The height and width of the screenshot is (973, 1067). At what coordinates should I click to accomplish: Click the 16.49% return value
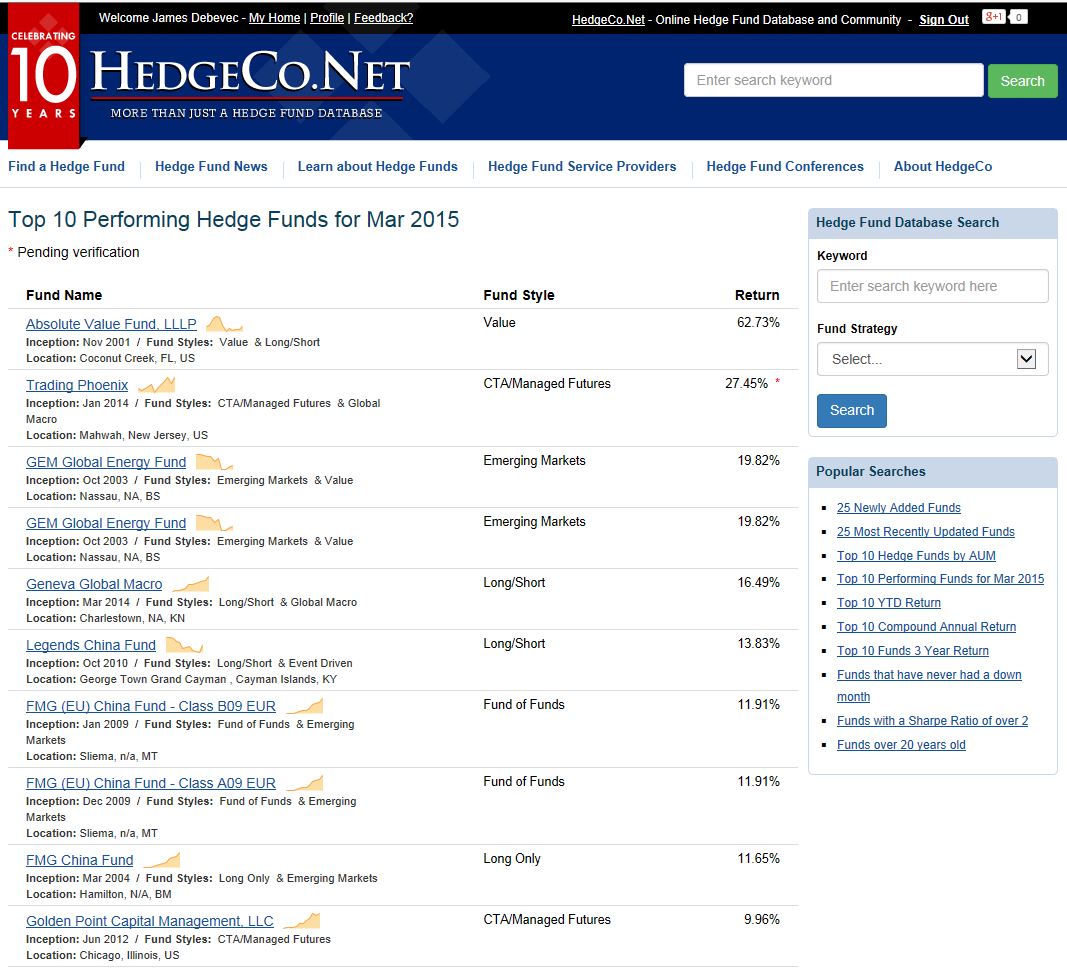pos(759,583)
